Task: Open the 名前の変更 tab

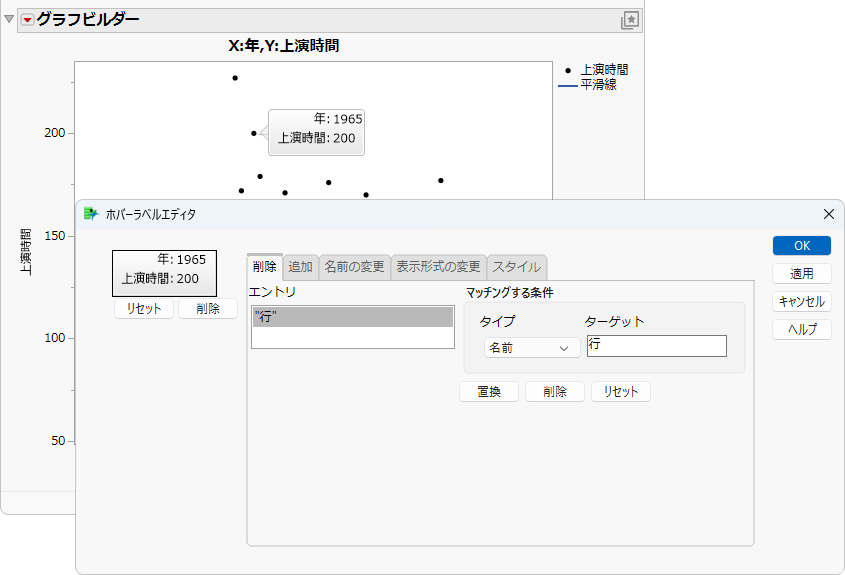Action: pos(354,267)
